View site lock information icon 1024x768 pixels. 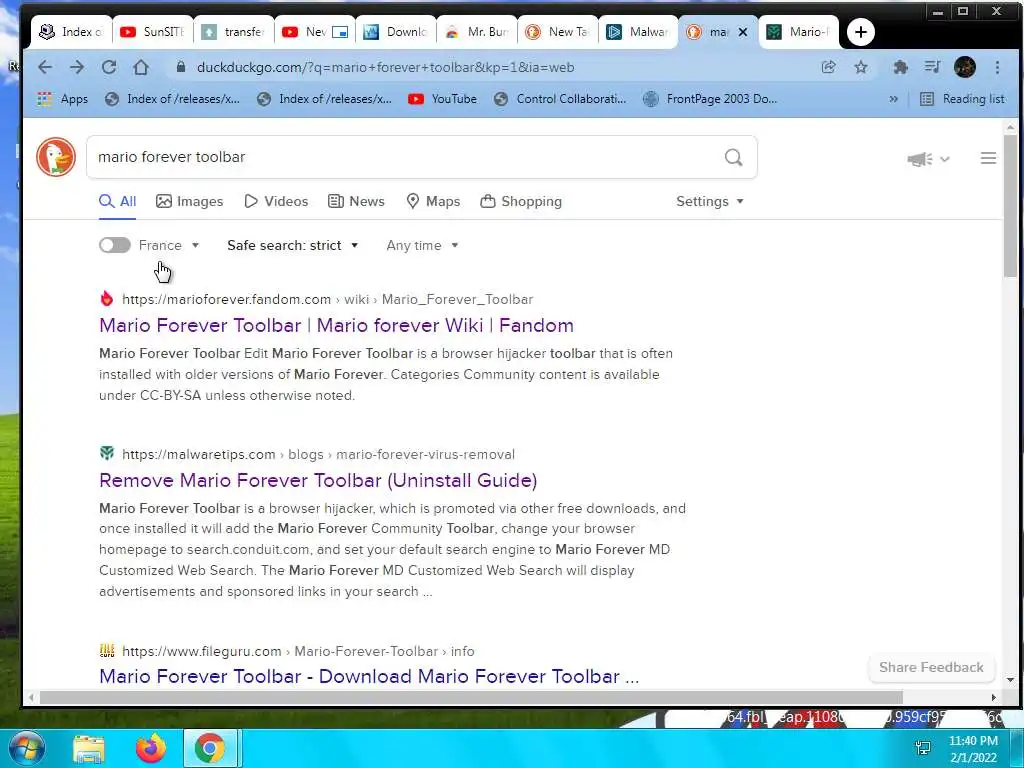182,67
